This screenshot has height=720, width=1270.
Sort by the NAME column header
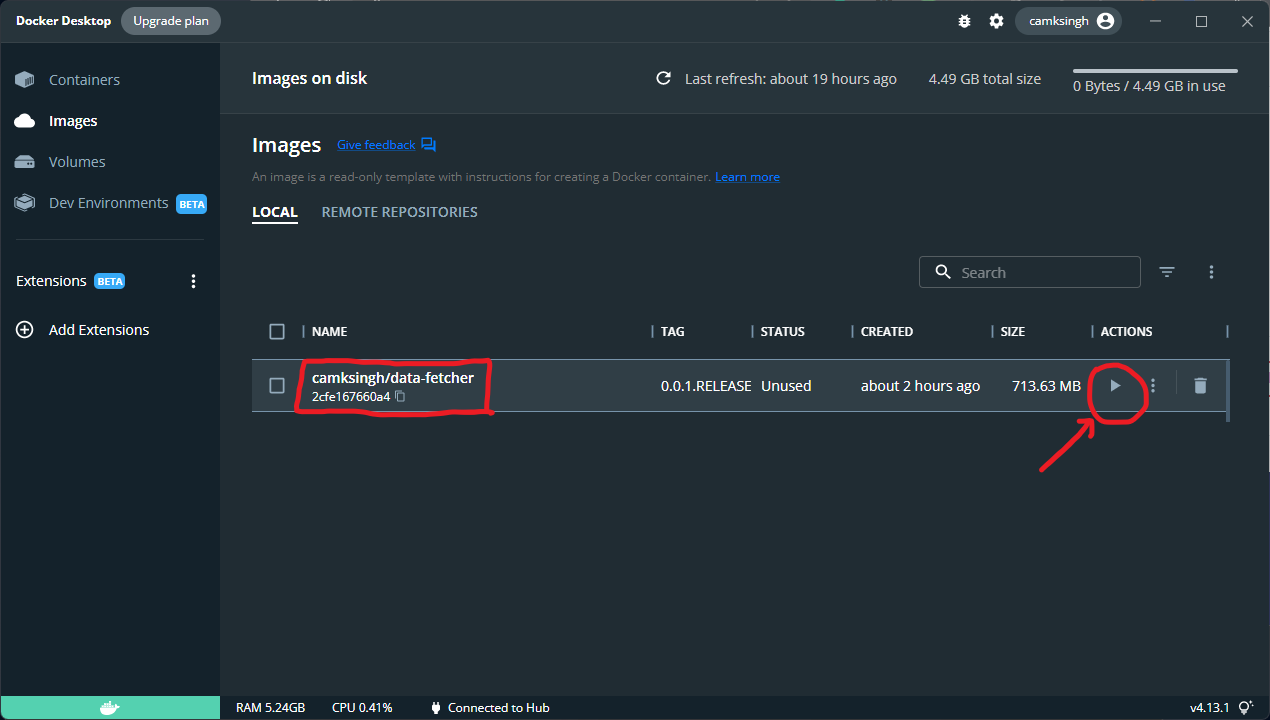tap(329, 331)
